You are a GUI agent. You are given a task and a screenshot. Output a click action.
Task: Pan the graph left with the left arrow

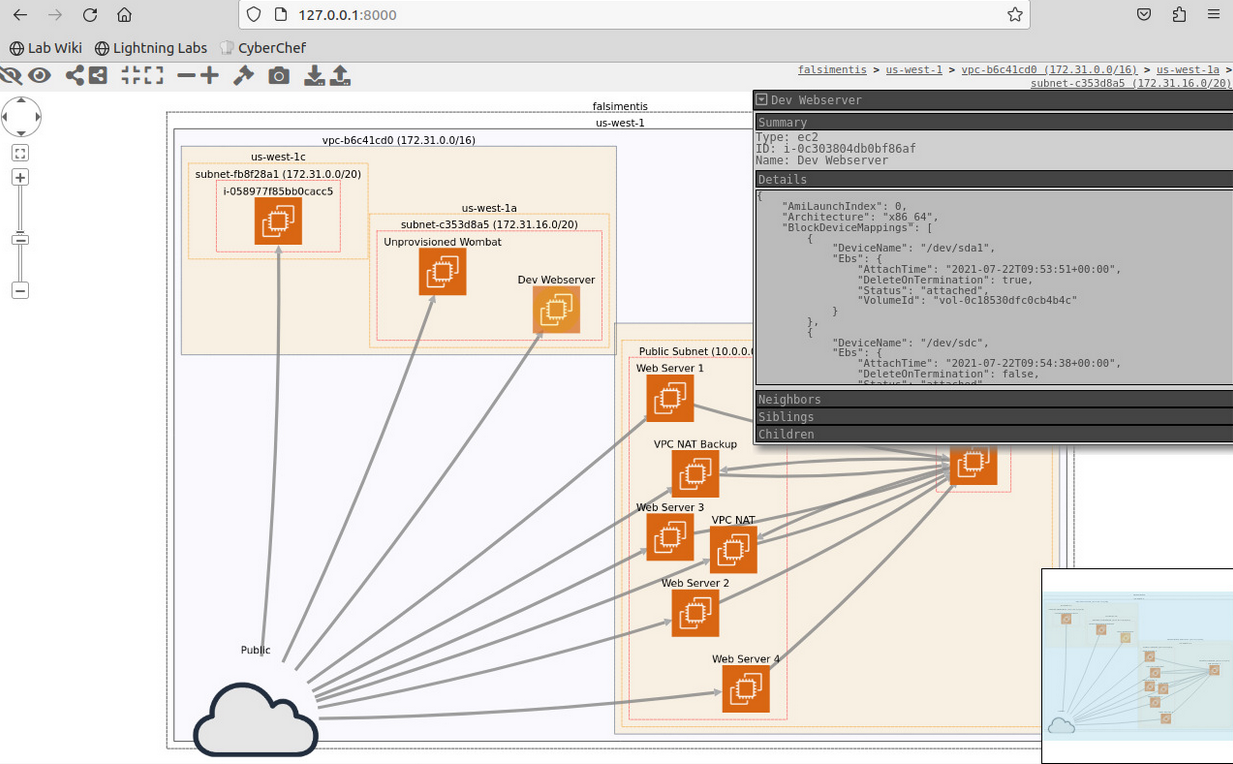5,117
